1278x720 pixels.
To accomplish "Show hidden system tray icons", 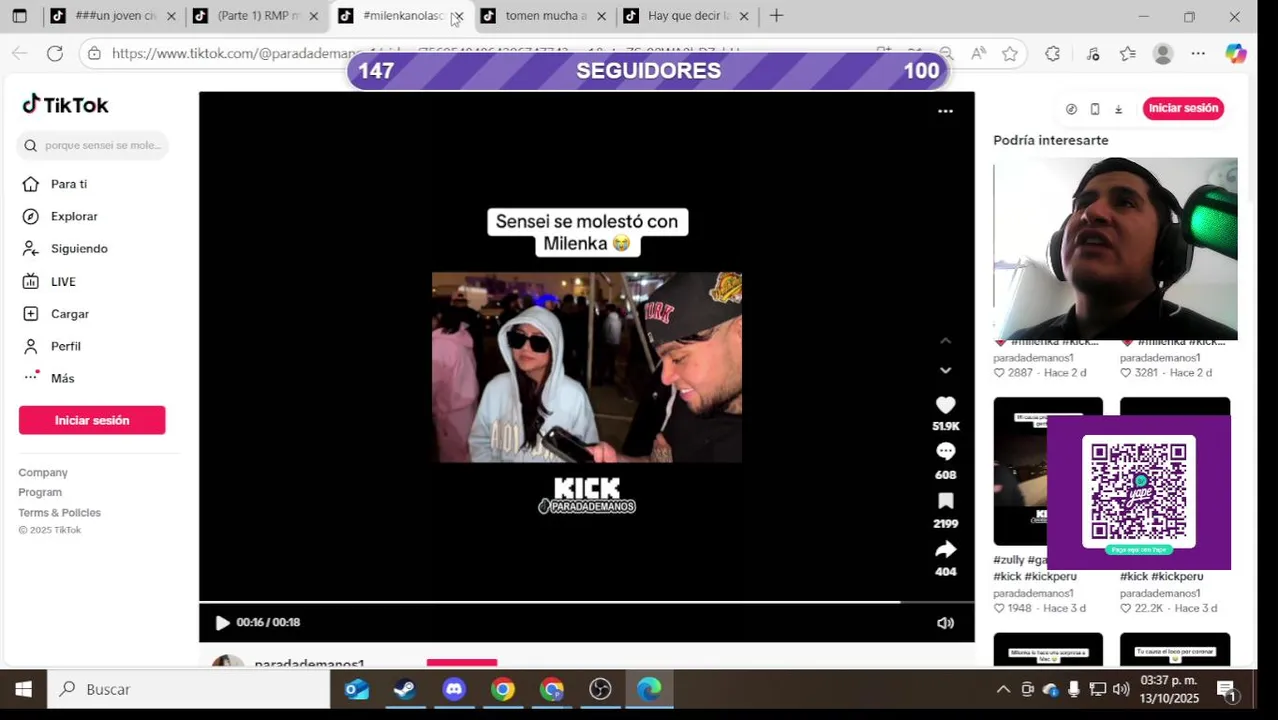I will click(1003, 689).
